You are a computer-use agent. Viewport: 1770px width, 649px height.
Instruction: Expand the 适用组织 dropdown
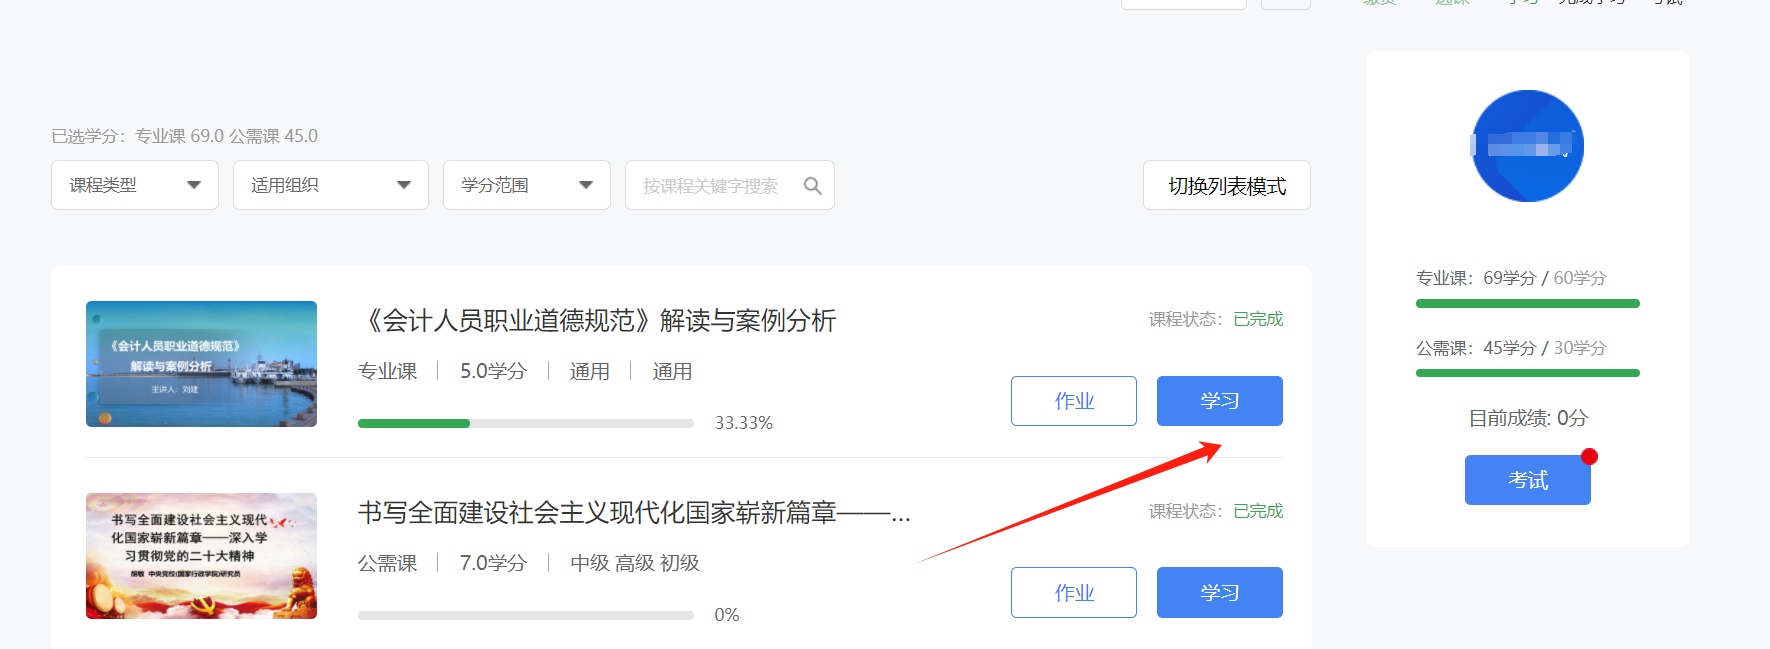[x=331, y=185]
